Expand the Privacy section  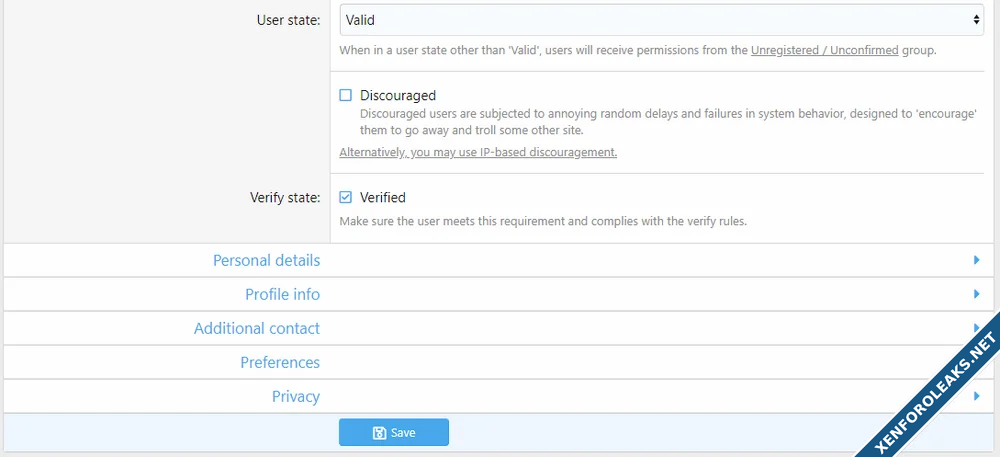(295, 396)
